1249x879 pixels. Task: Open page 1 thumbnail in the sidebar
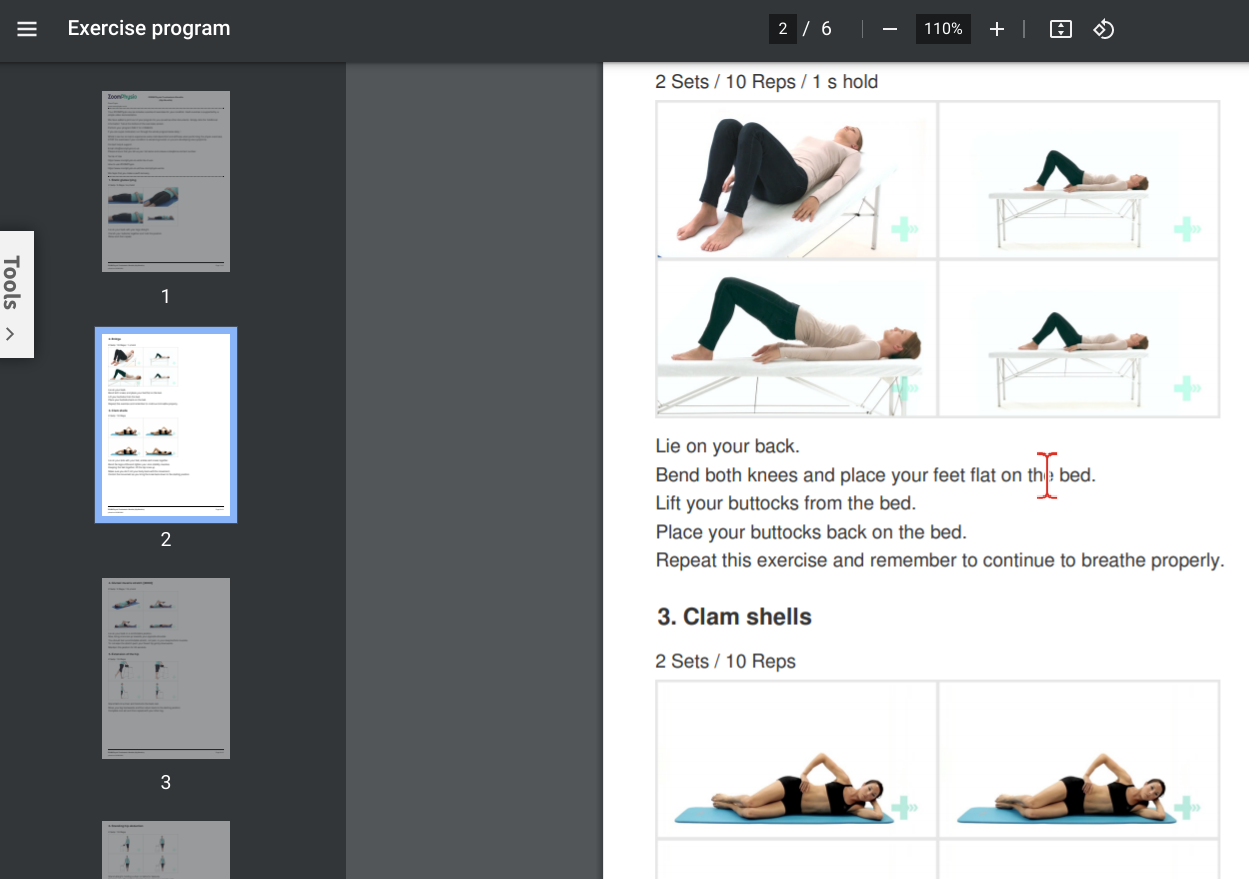click(165, 181)
